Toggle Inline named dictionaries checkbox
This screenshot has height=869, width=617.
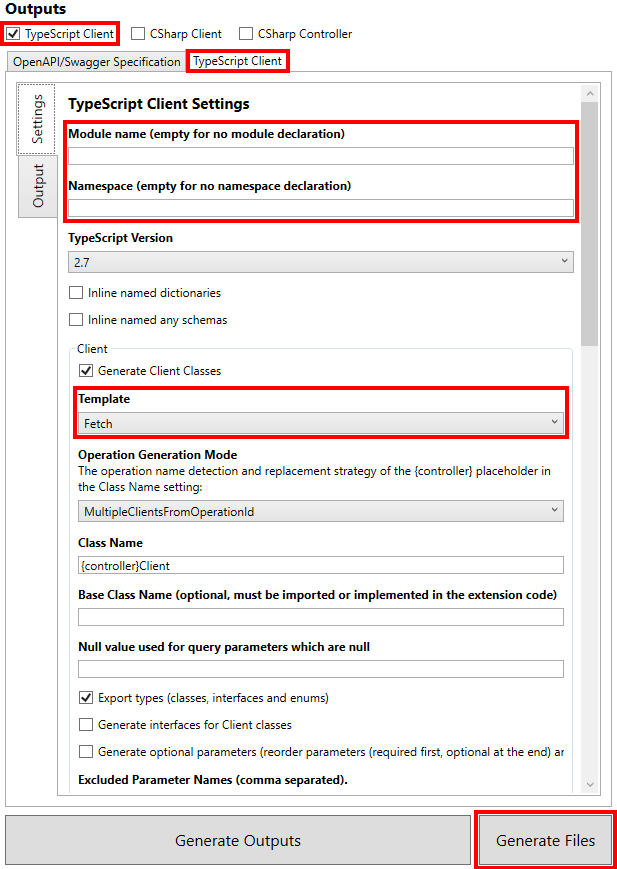click(76, 293)
